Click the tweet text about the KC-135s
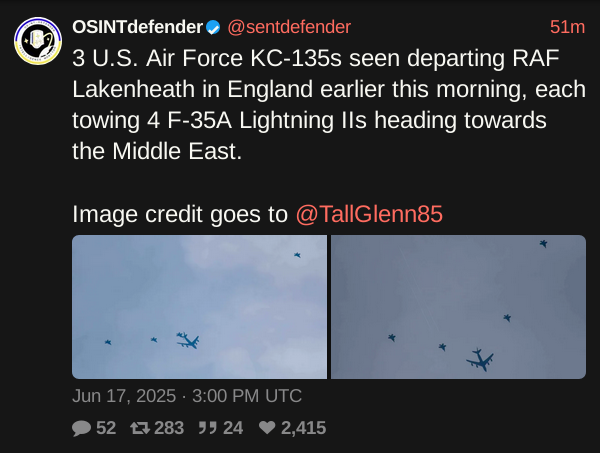600x453 pixels. click(x=328, y=105)
